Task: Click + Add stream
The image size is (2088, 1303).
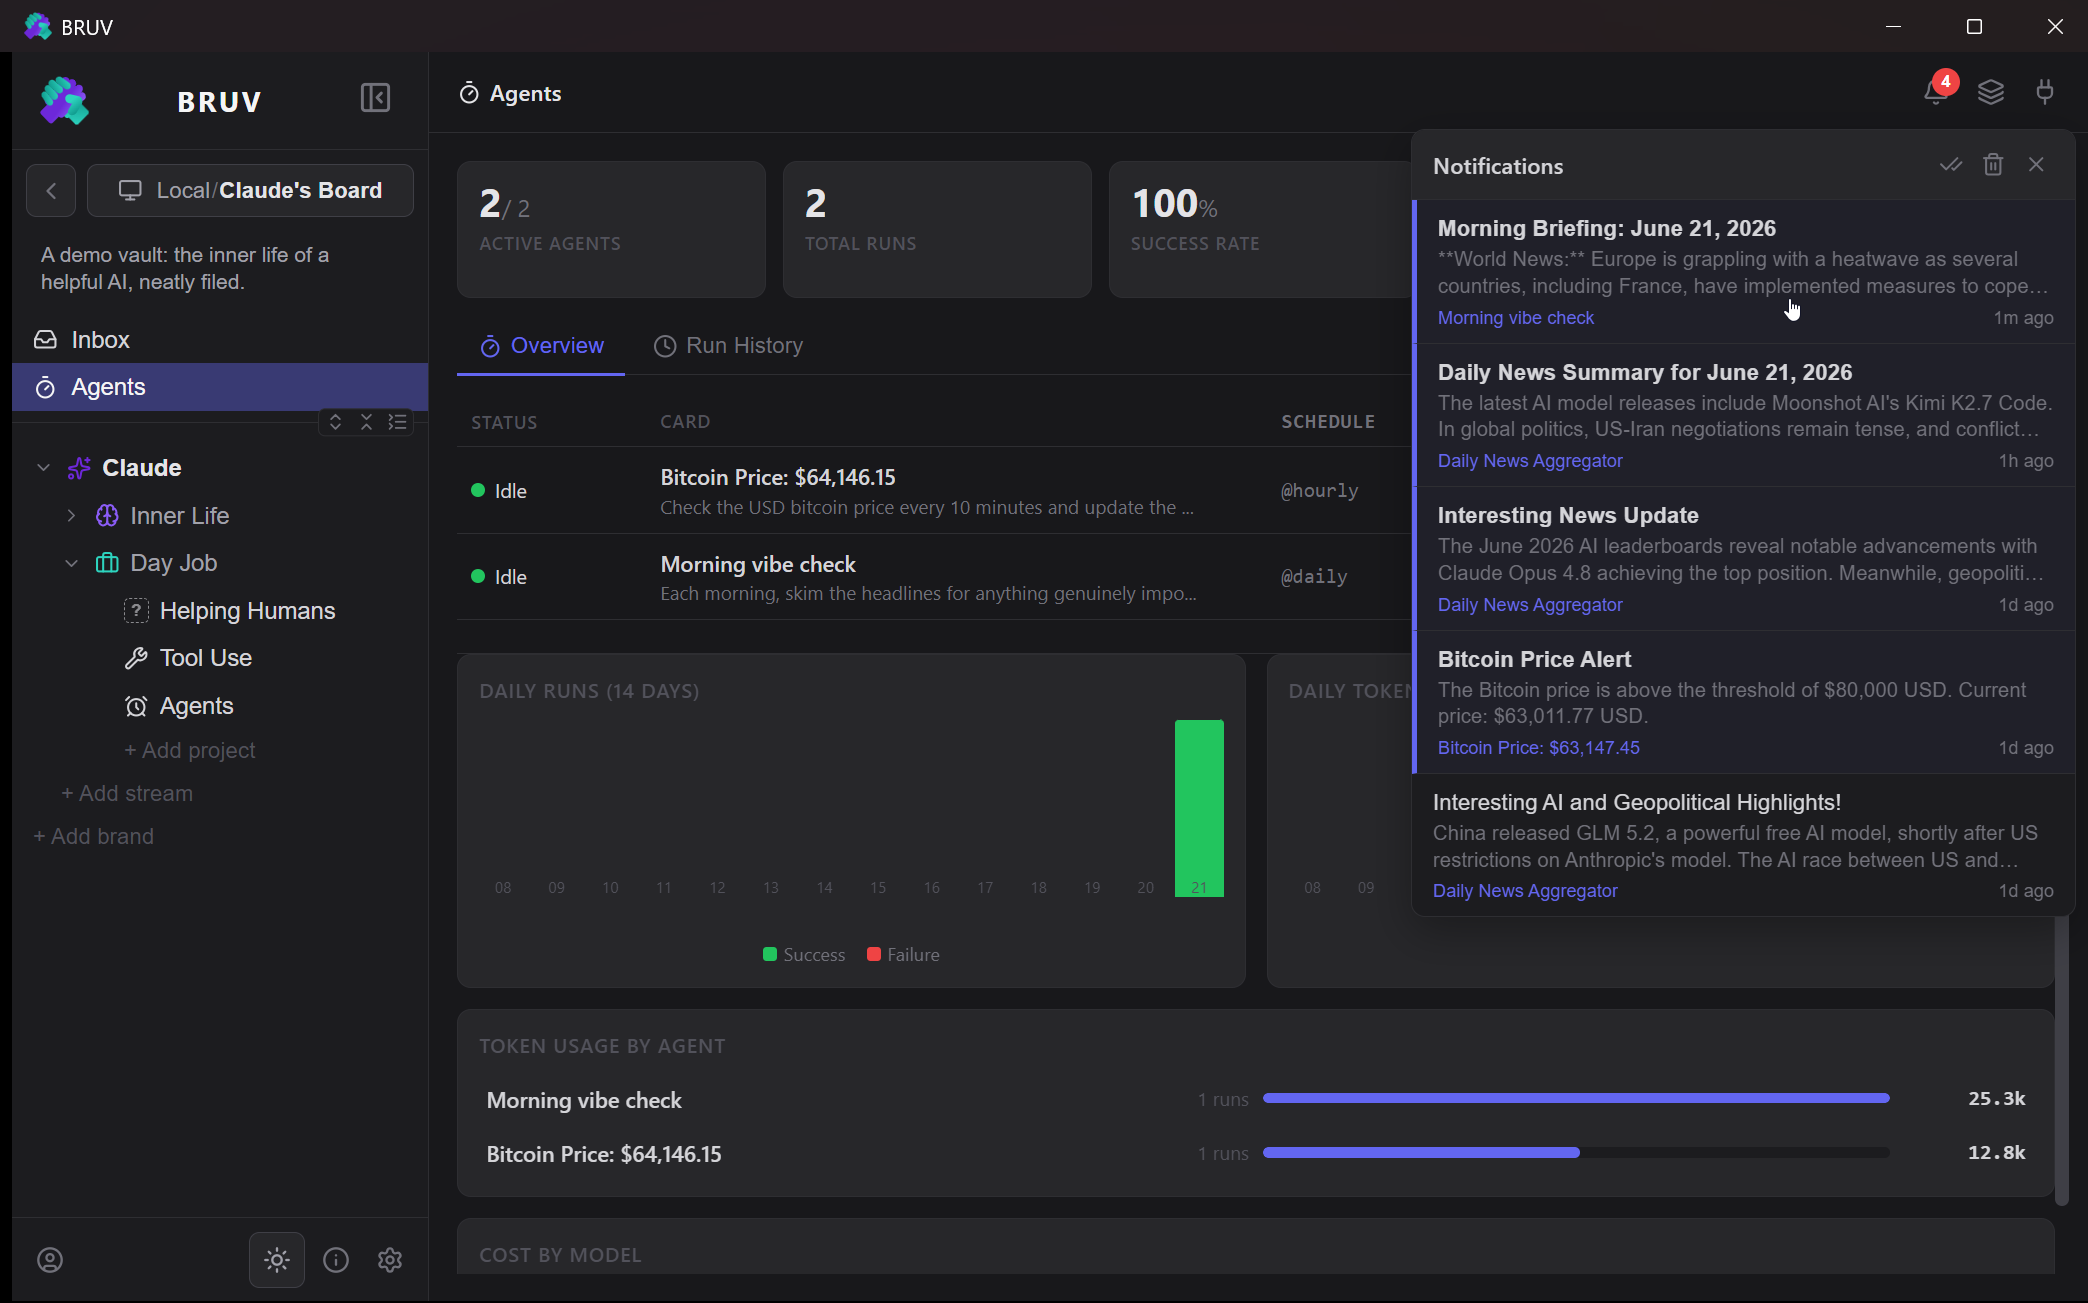Action: coord(127,794)
